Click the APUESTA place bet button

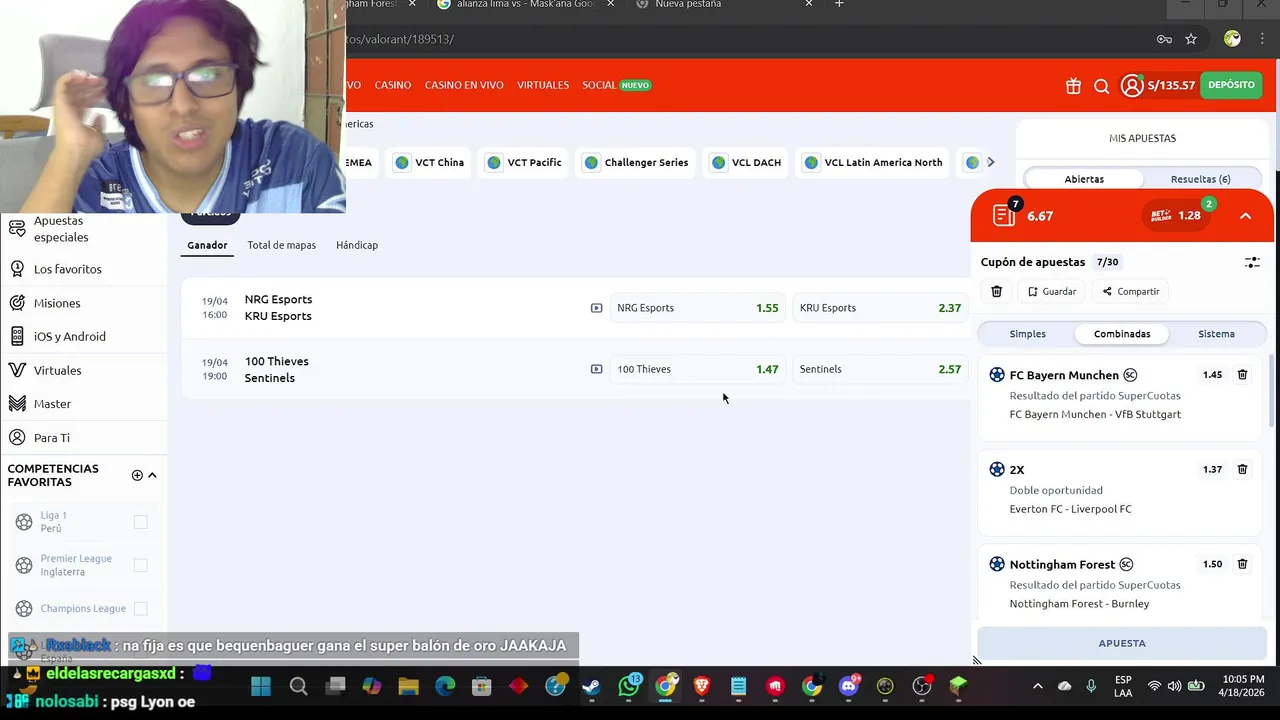click(1122, 643)
